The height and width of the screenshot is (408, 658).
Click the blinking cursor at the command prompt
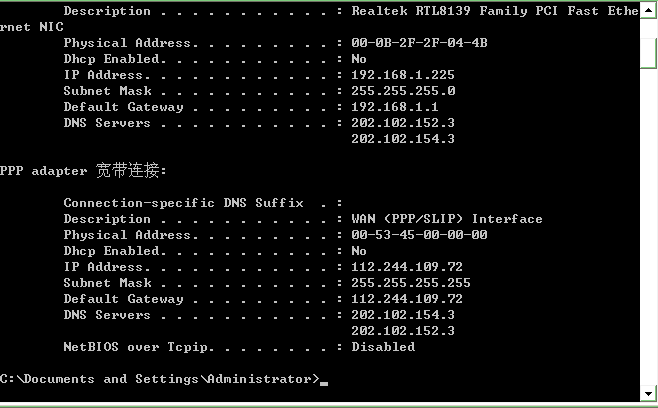(x=324, y=383)
